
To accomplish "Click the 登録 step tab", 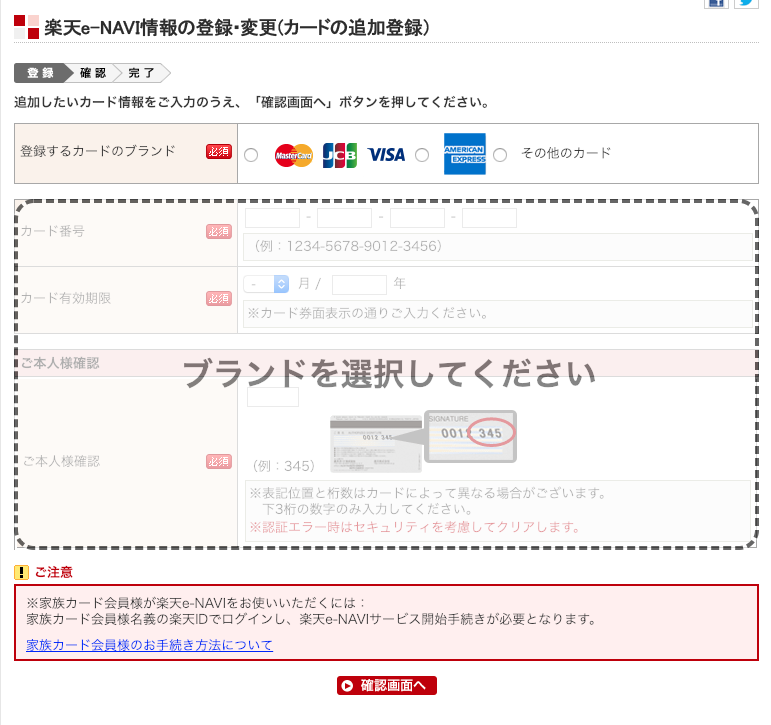I will [x=41, y=73].
